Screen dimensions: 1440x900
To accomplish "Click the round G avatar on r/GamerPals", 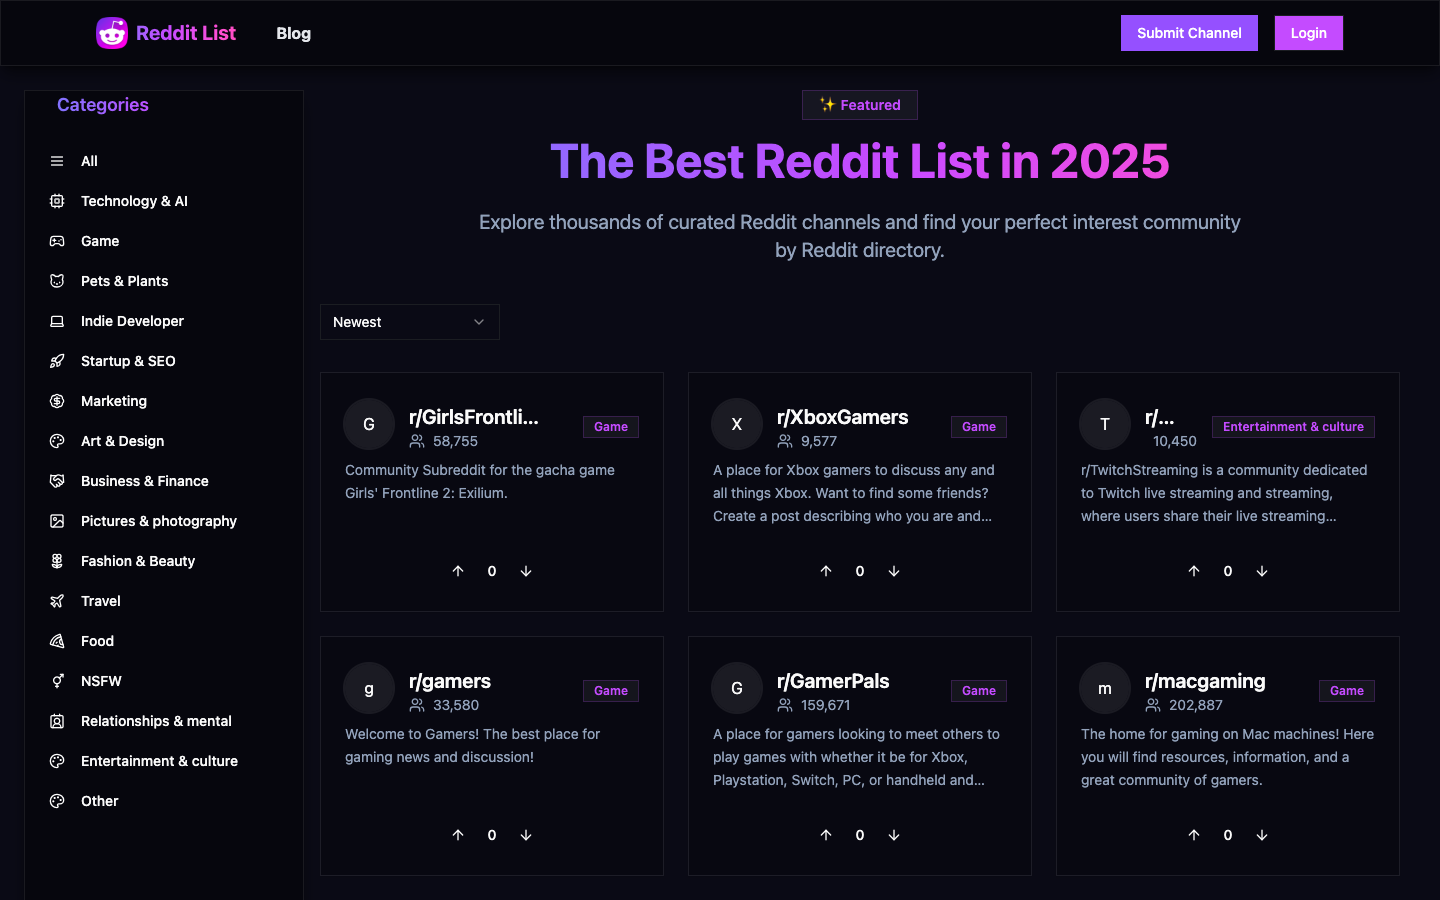I will (x=737, y=688).
